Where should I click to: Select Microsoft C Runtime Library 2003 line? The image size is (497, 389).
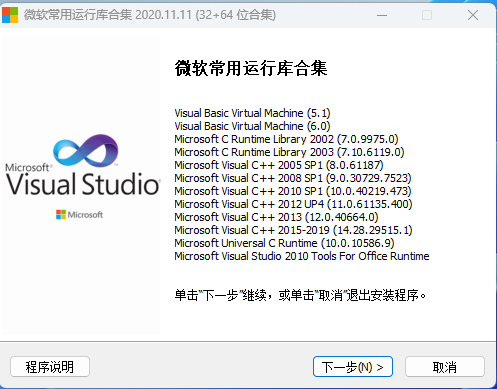(x=289, y=152)
